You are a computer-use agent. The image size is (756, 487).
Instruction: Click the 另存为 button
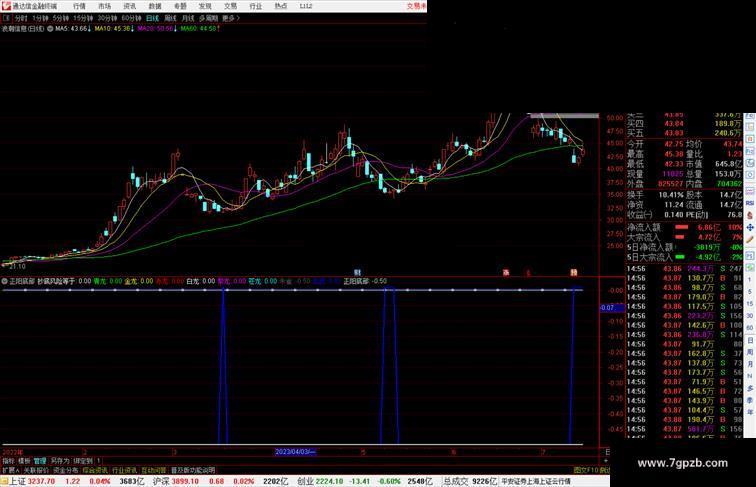pyautogui.click(x=60, y=461)
